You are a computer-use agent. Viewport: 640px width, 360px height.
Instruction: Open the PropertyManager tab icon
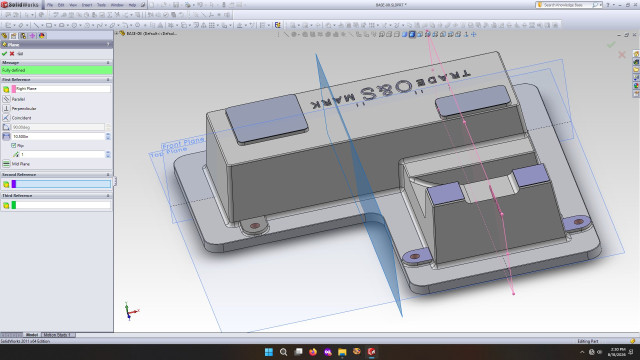click(14, 36)
